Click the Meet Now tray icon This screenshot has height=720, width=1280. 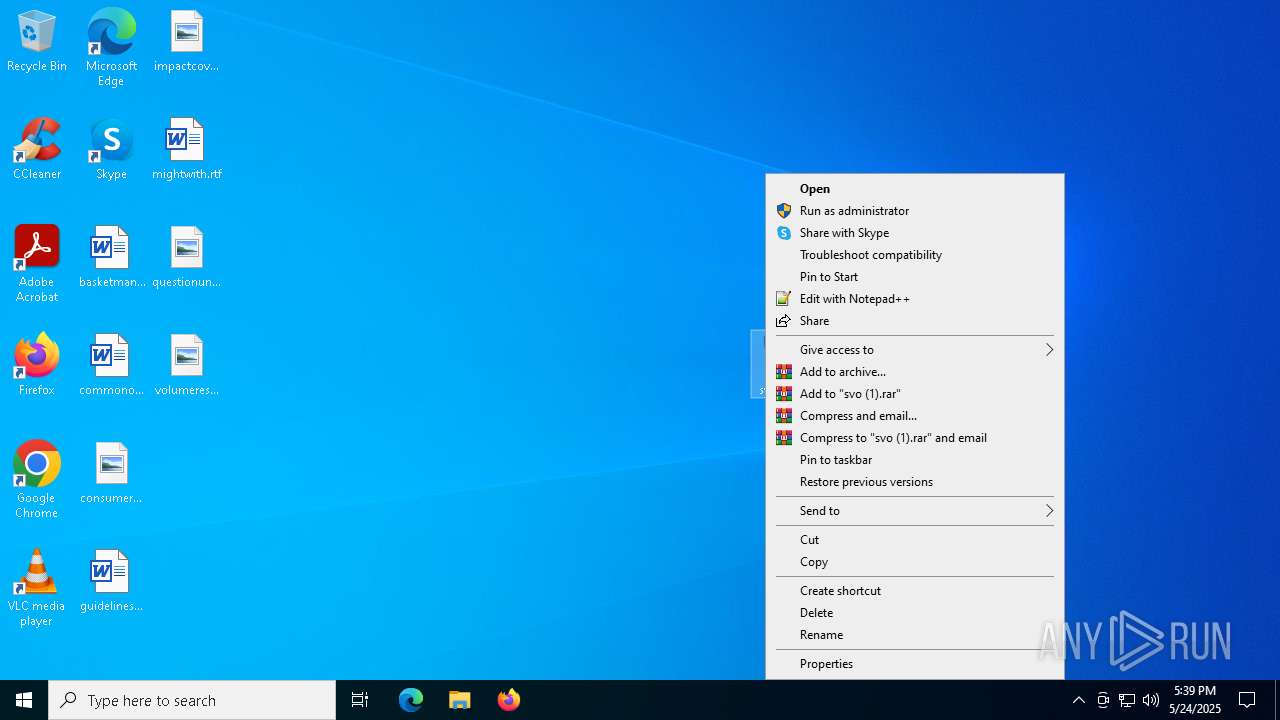(1103, 700)
